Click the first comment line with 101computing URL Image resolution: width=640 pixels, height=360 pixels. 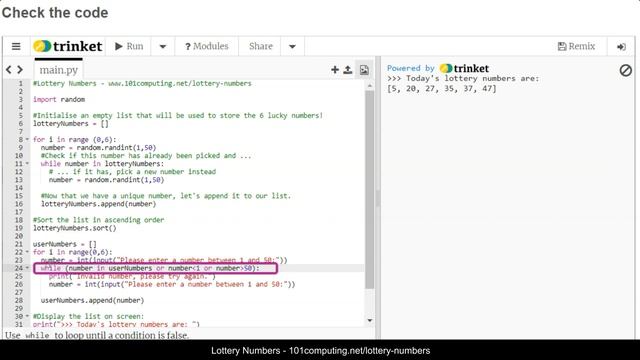[x=142, y=83]
